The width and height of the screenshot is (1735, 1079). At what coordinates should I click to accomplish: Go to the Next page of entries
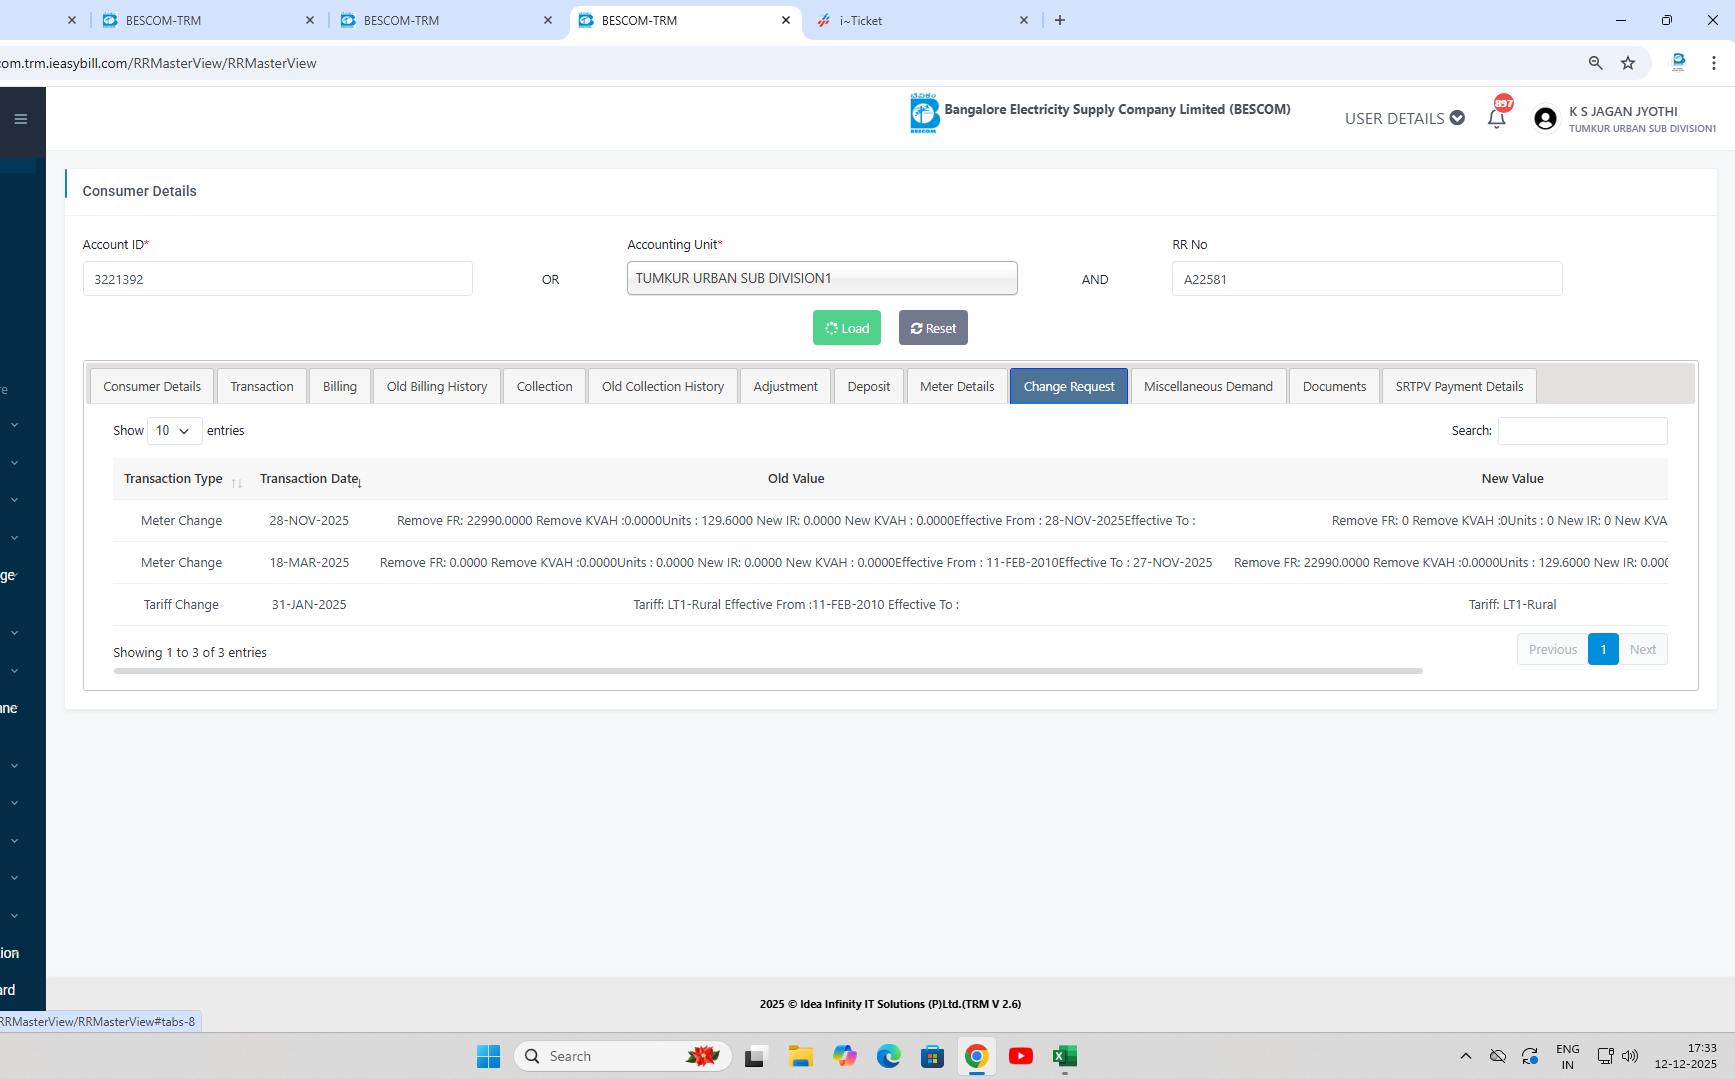1643,650
